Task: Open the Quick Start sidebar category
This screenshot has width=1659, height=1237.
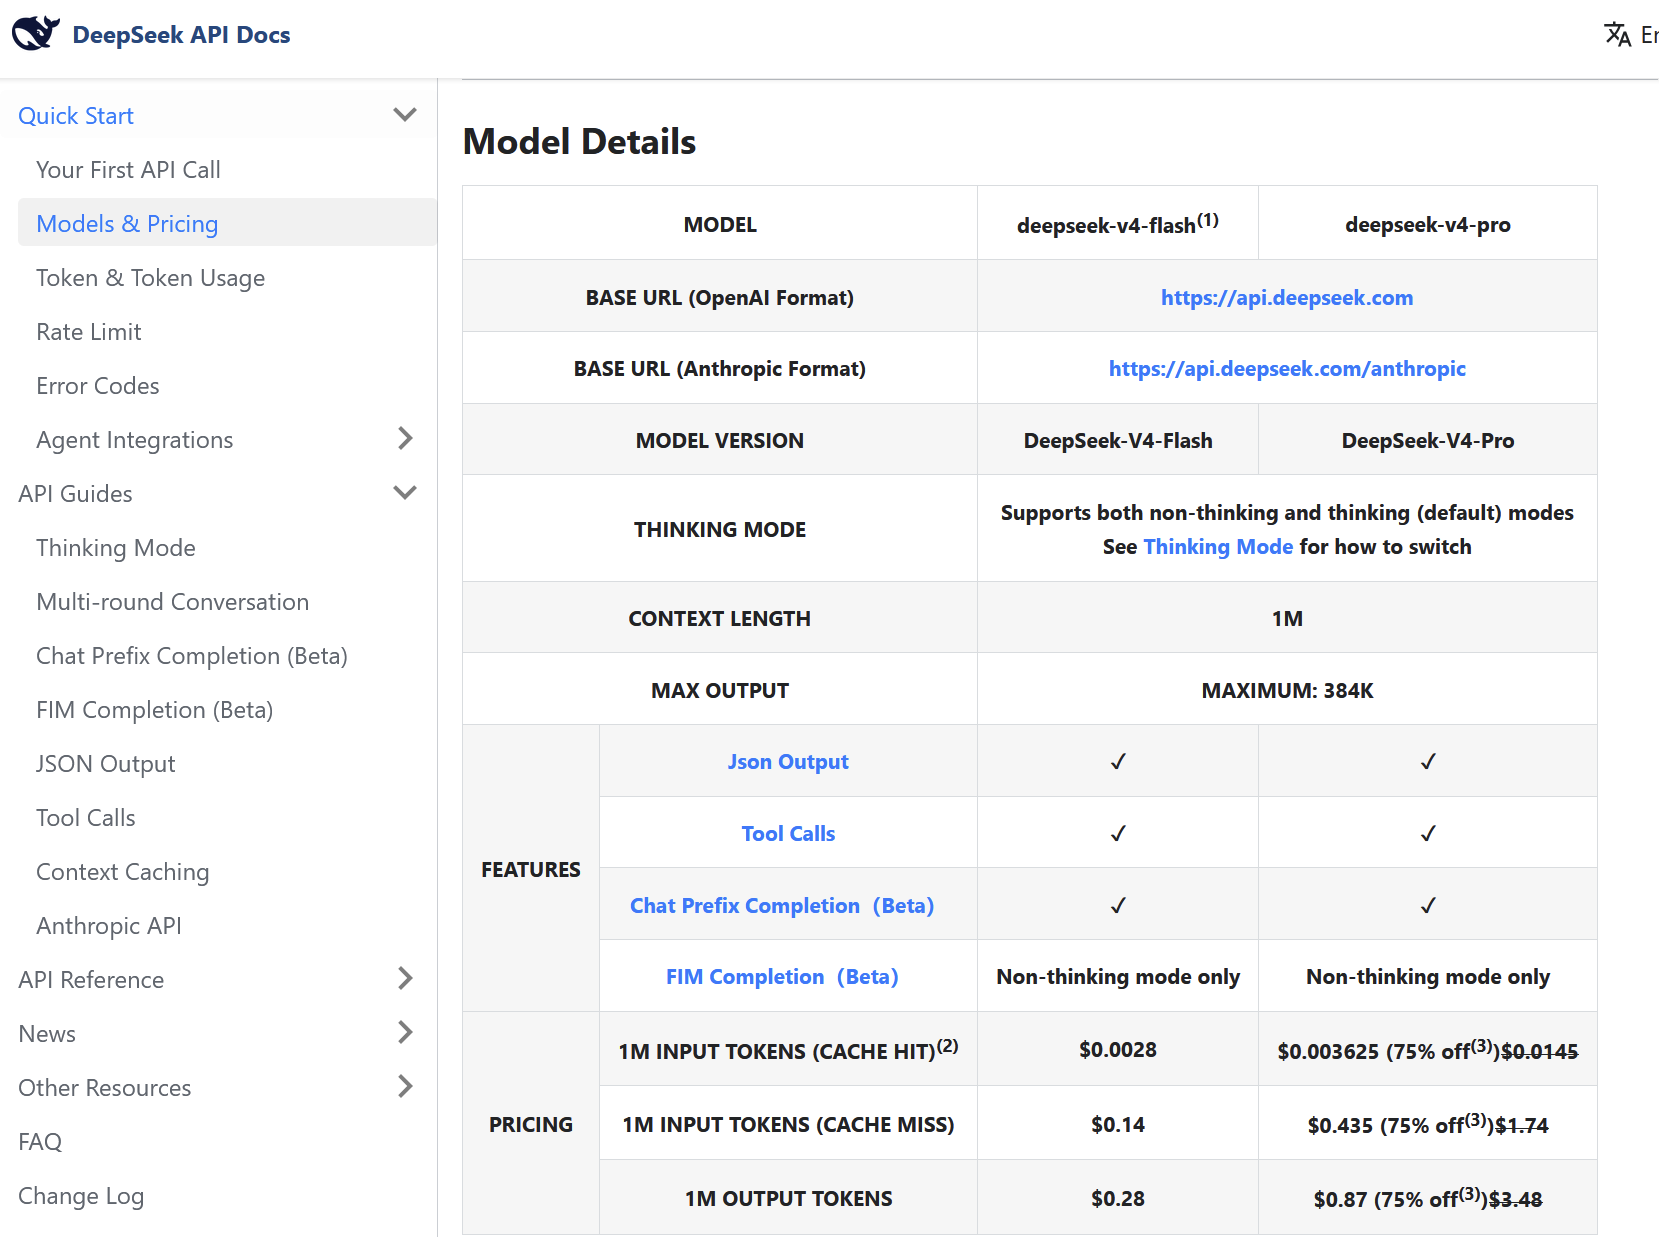Action: click(76, 116)
